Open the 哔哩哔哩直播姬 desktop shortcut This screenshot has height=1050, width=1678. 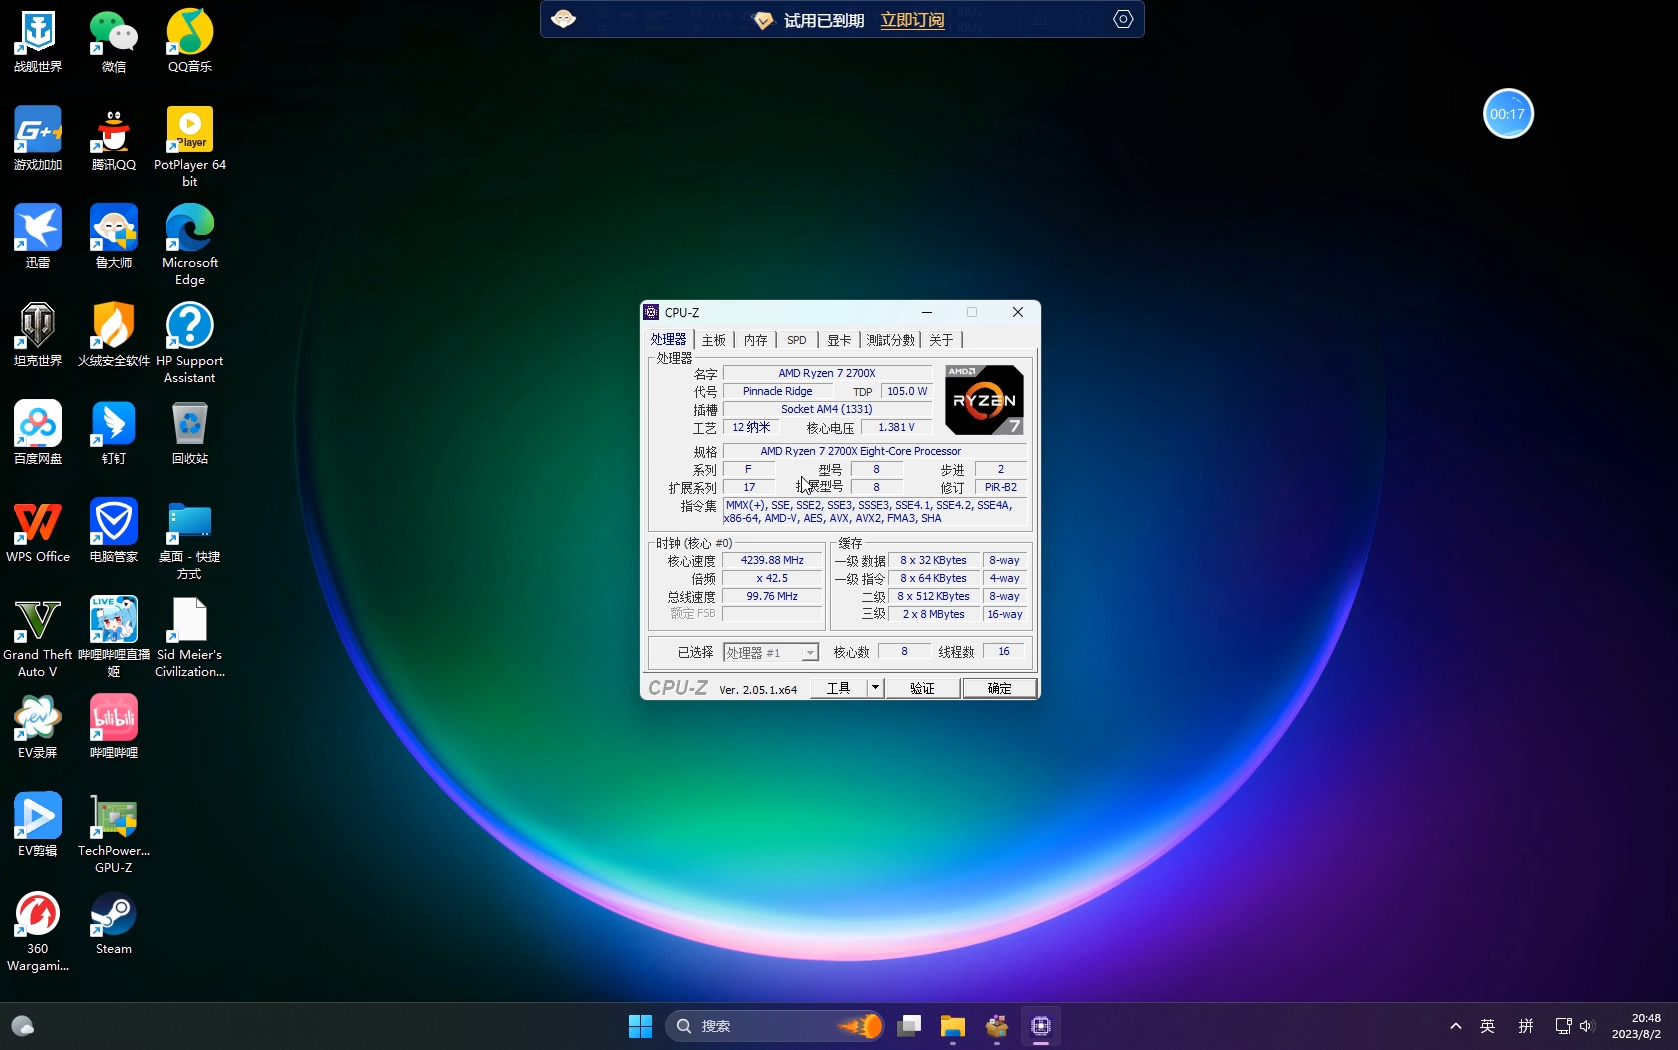coord(114,636)
